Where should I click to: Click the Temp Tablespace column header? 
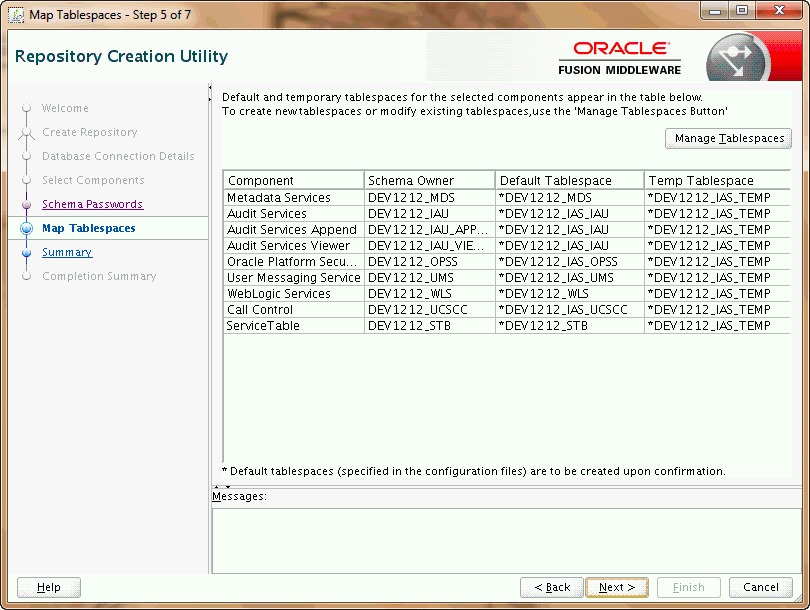718,180
